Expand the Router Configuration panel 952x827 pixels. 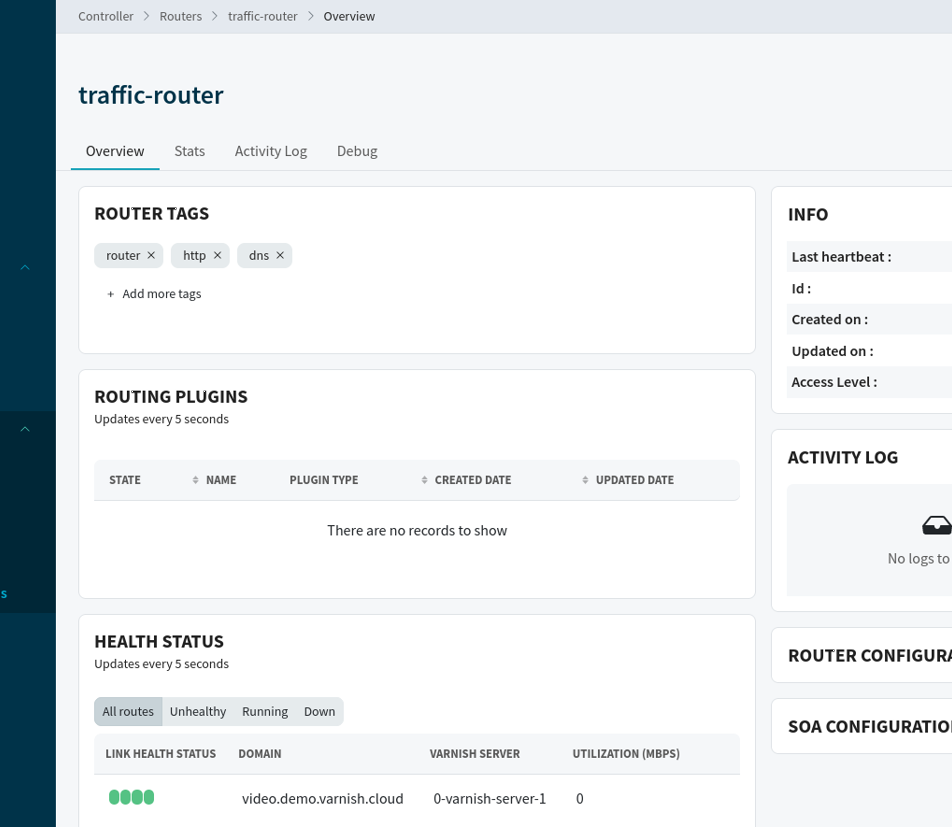[868, 656]
